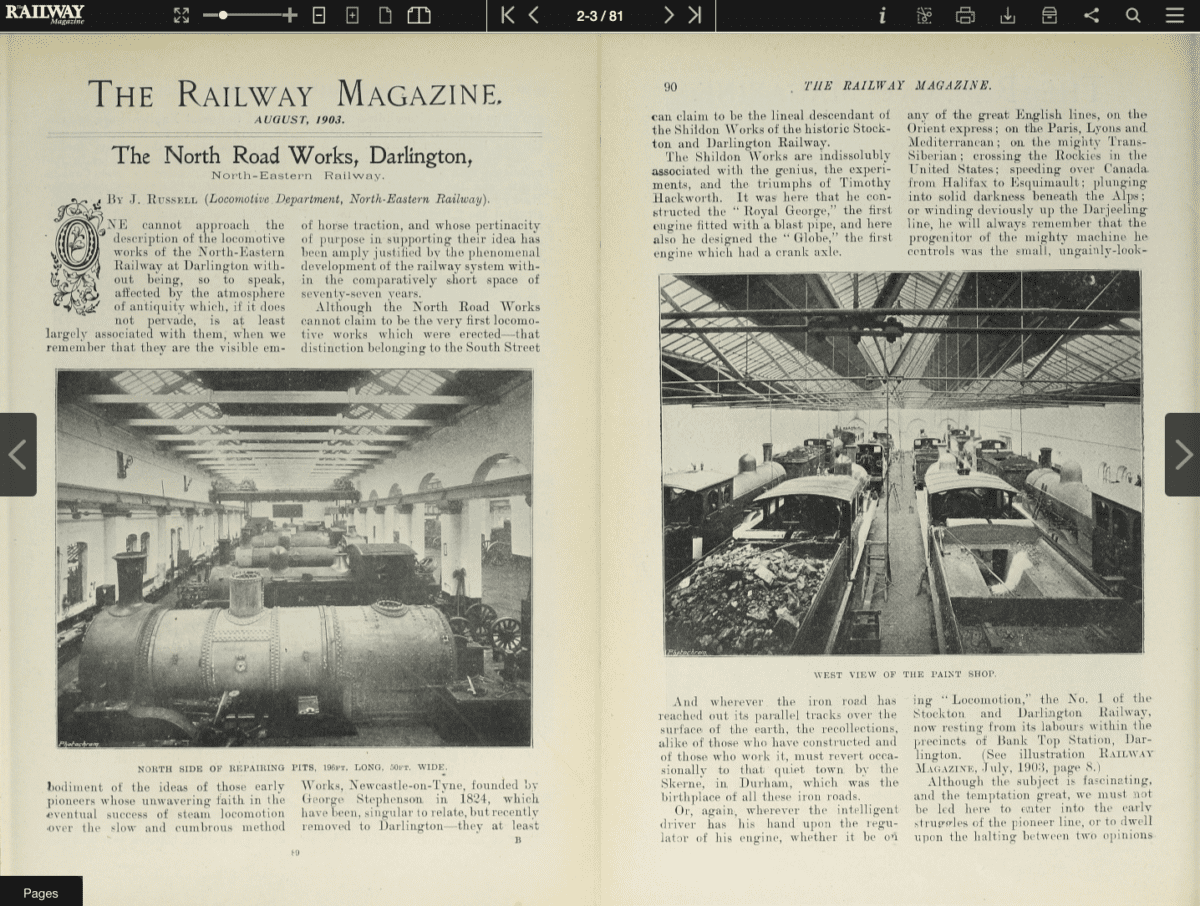This screenshot has height=906, width=1200.
Task: Open the hamburger menu
Action: 1175,15
